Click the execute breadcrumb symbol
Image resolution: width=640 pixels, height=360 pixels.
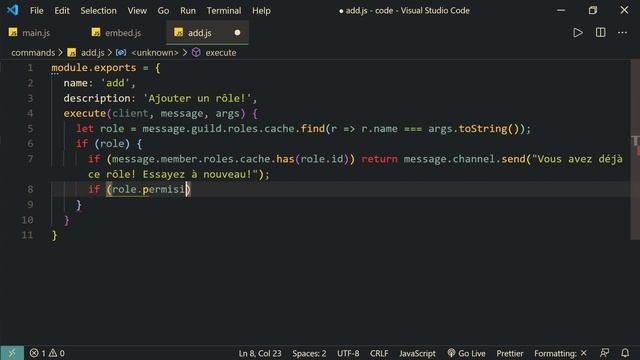(221, 53)
